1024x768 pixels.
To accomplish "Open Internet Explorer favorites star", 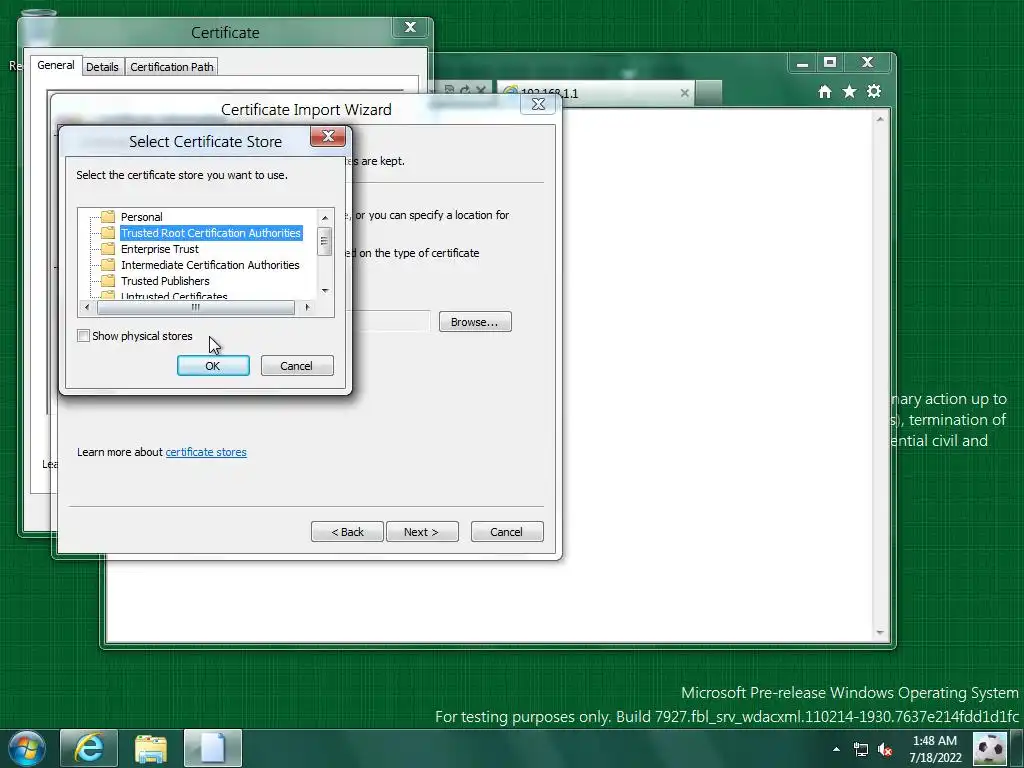I will (849, 91).
